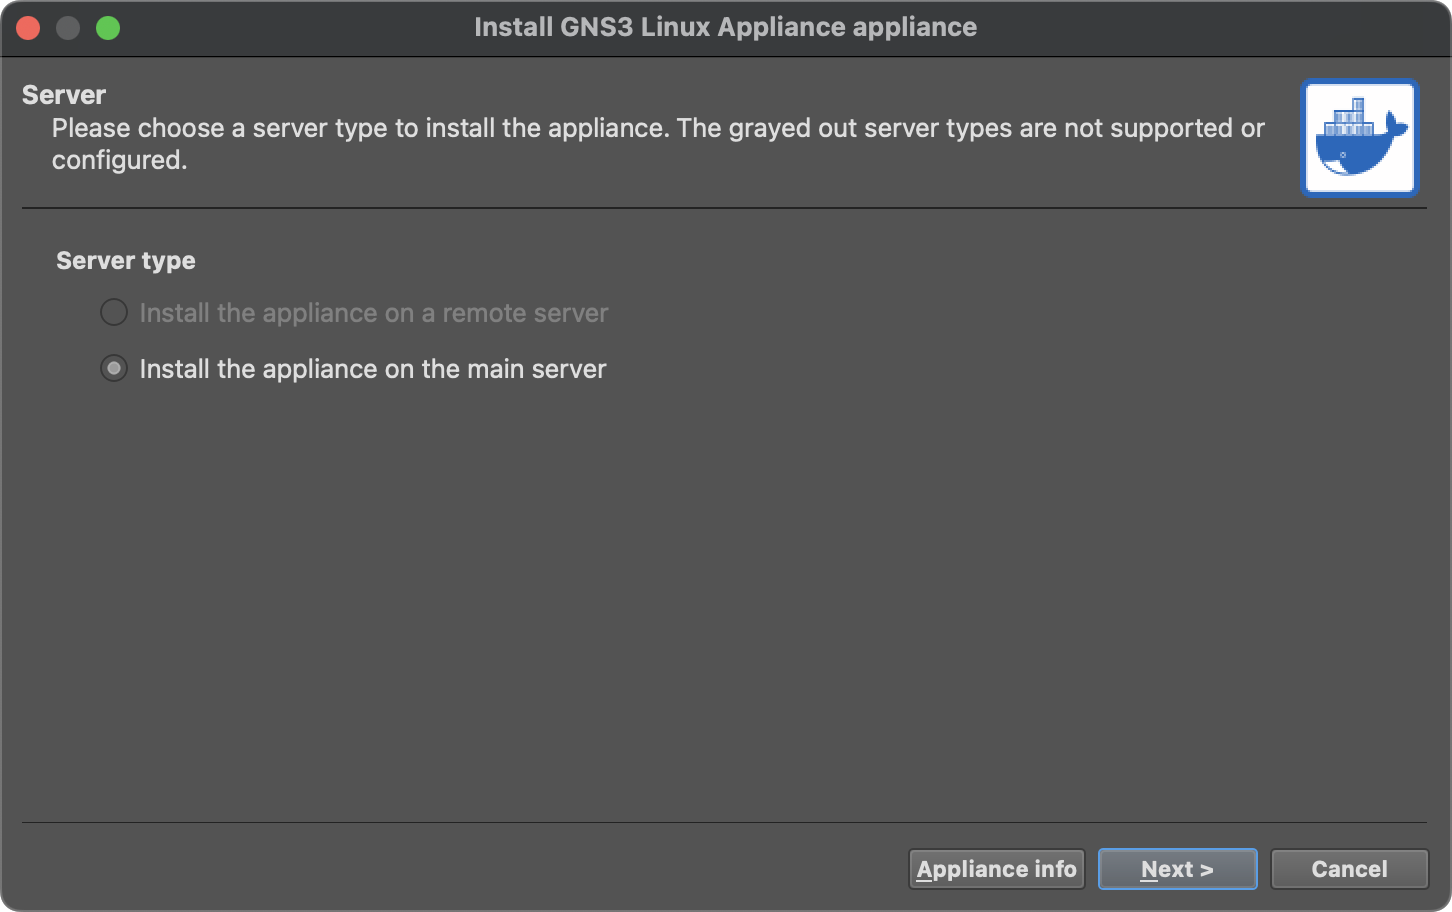The width and height of the screenshot is (1452, 912).
Task: Cancel the appliance installation
Action: pos(1349,869)
